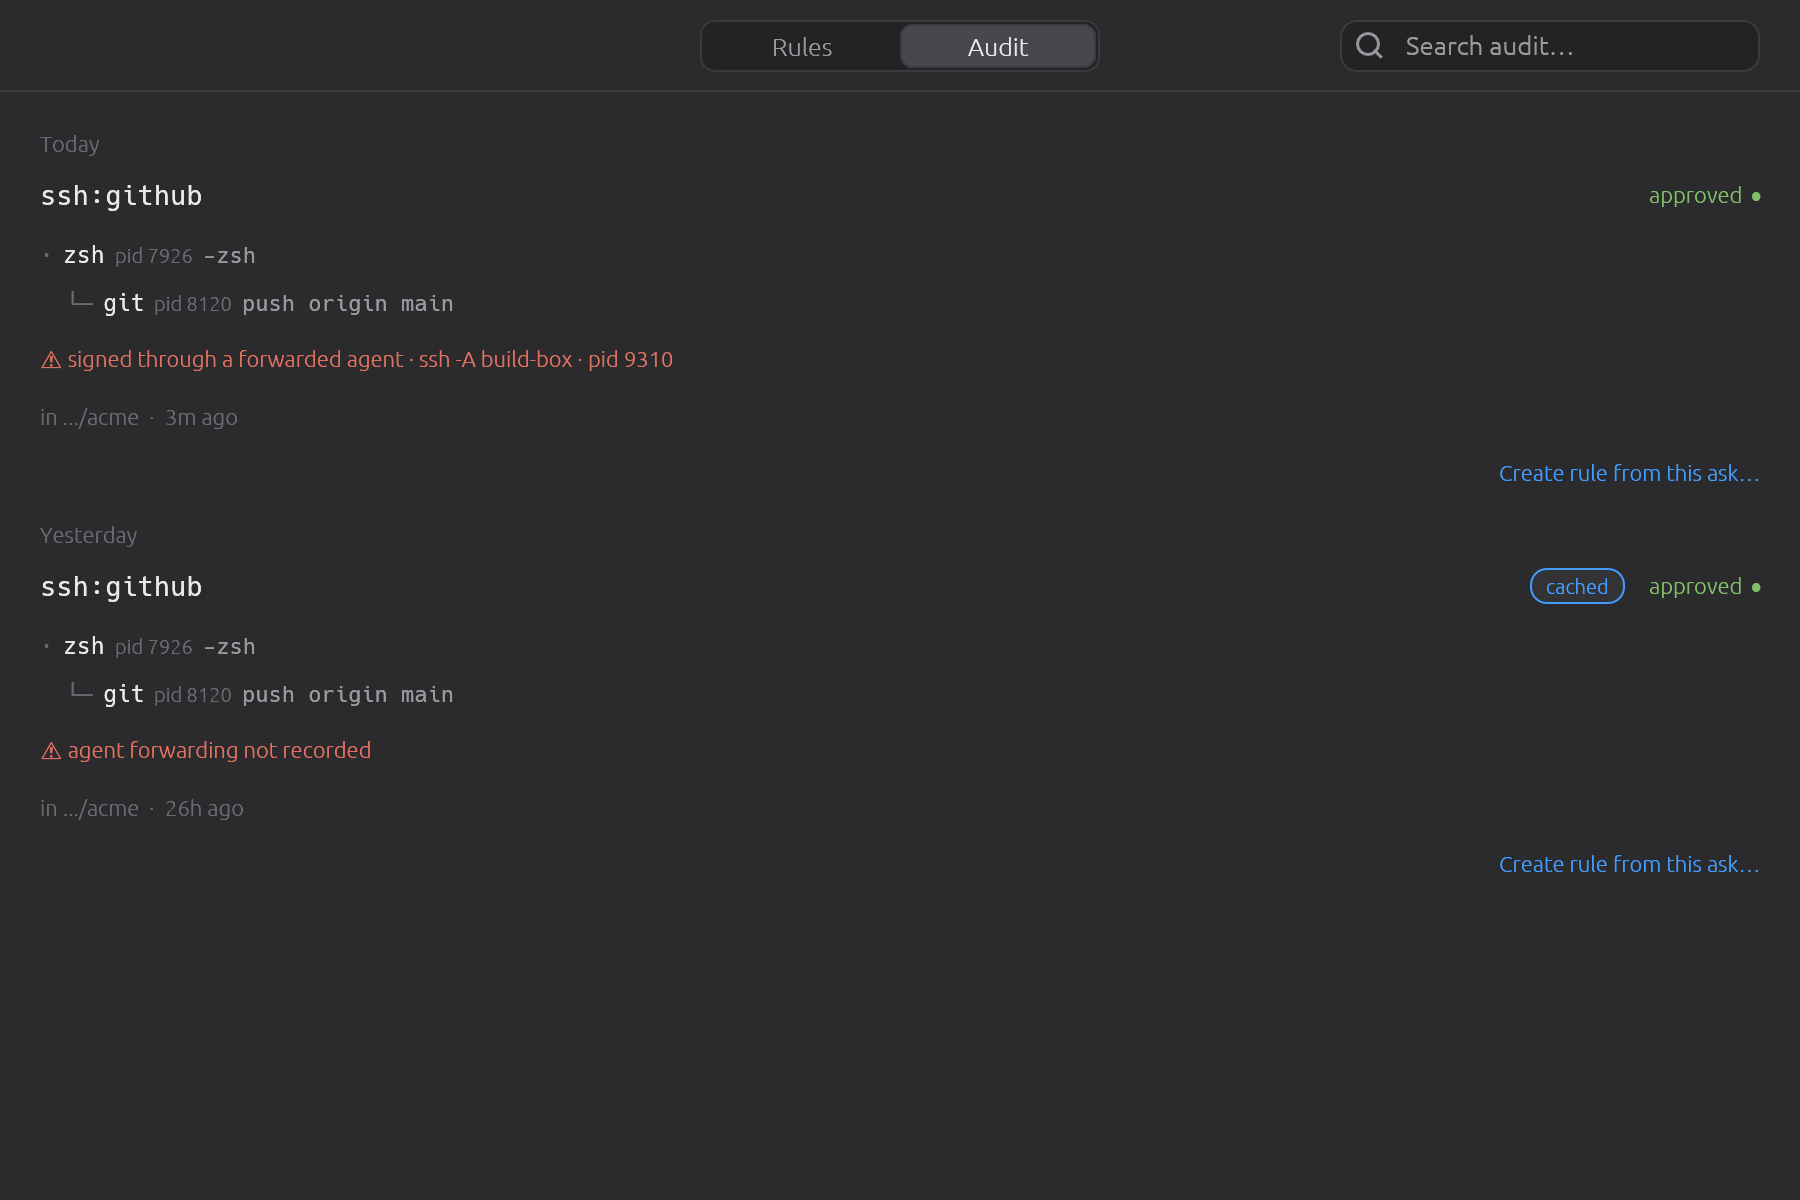This screenshot has height=1200, width=1800.
Task: Select the Audit tab
Action: pyautogui.click(x=998, y=47)
